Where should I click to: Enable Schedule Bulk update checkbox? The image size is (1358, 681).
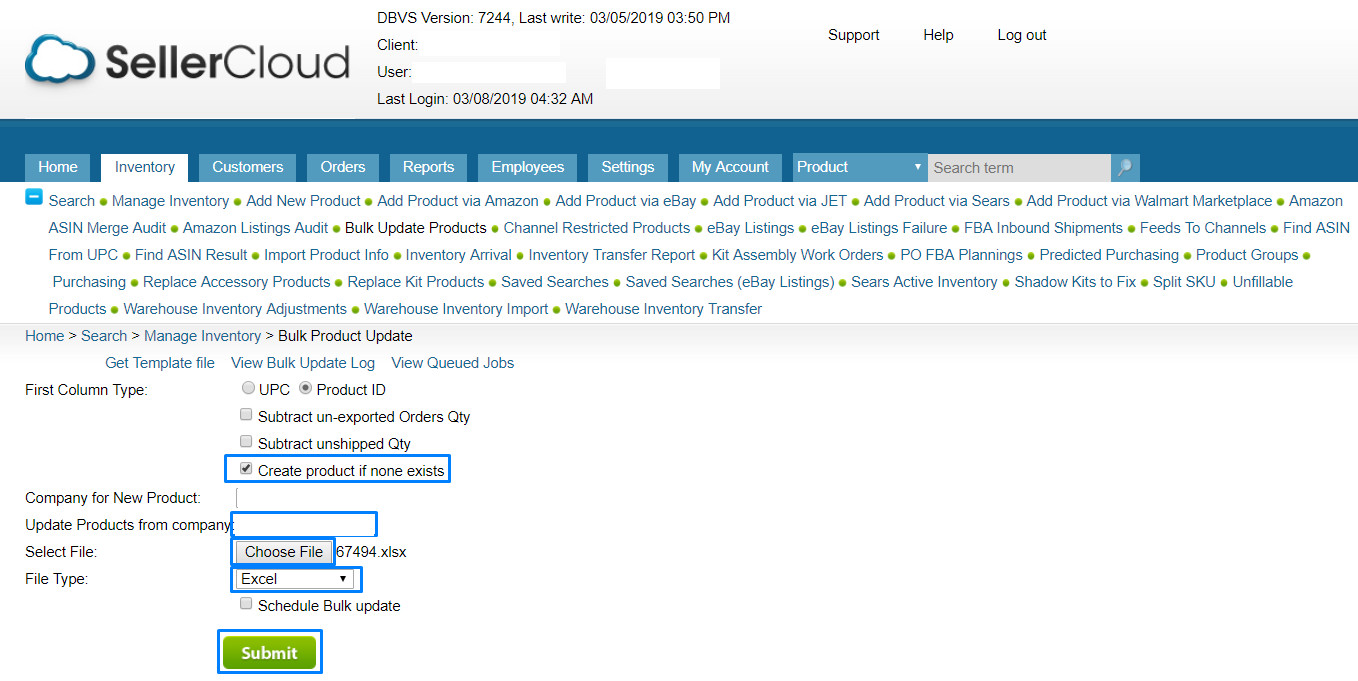(x=246, y=604)
